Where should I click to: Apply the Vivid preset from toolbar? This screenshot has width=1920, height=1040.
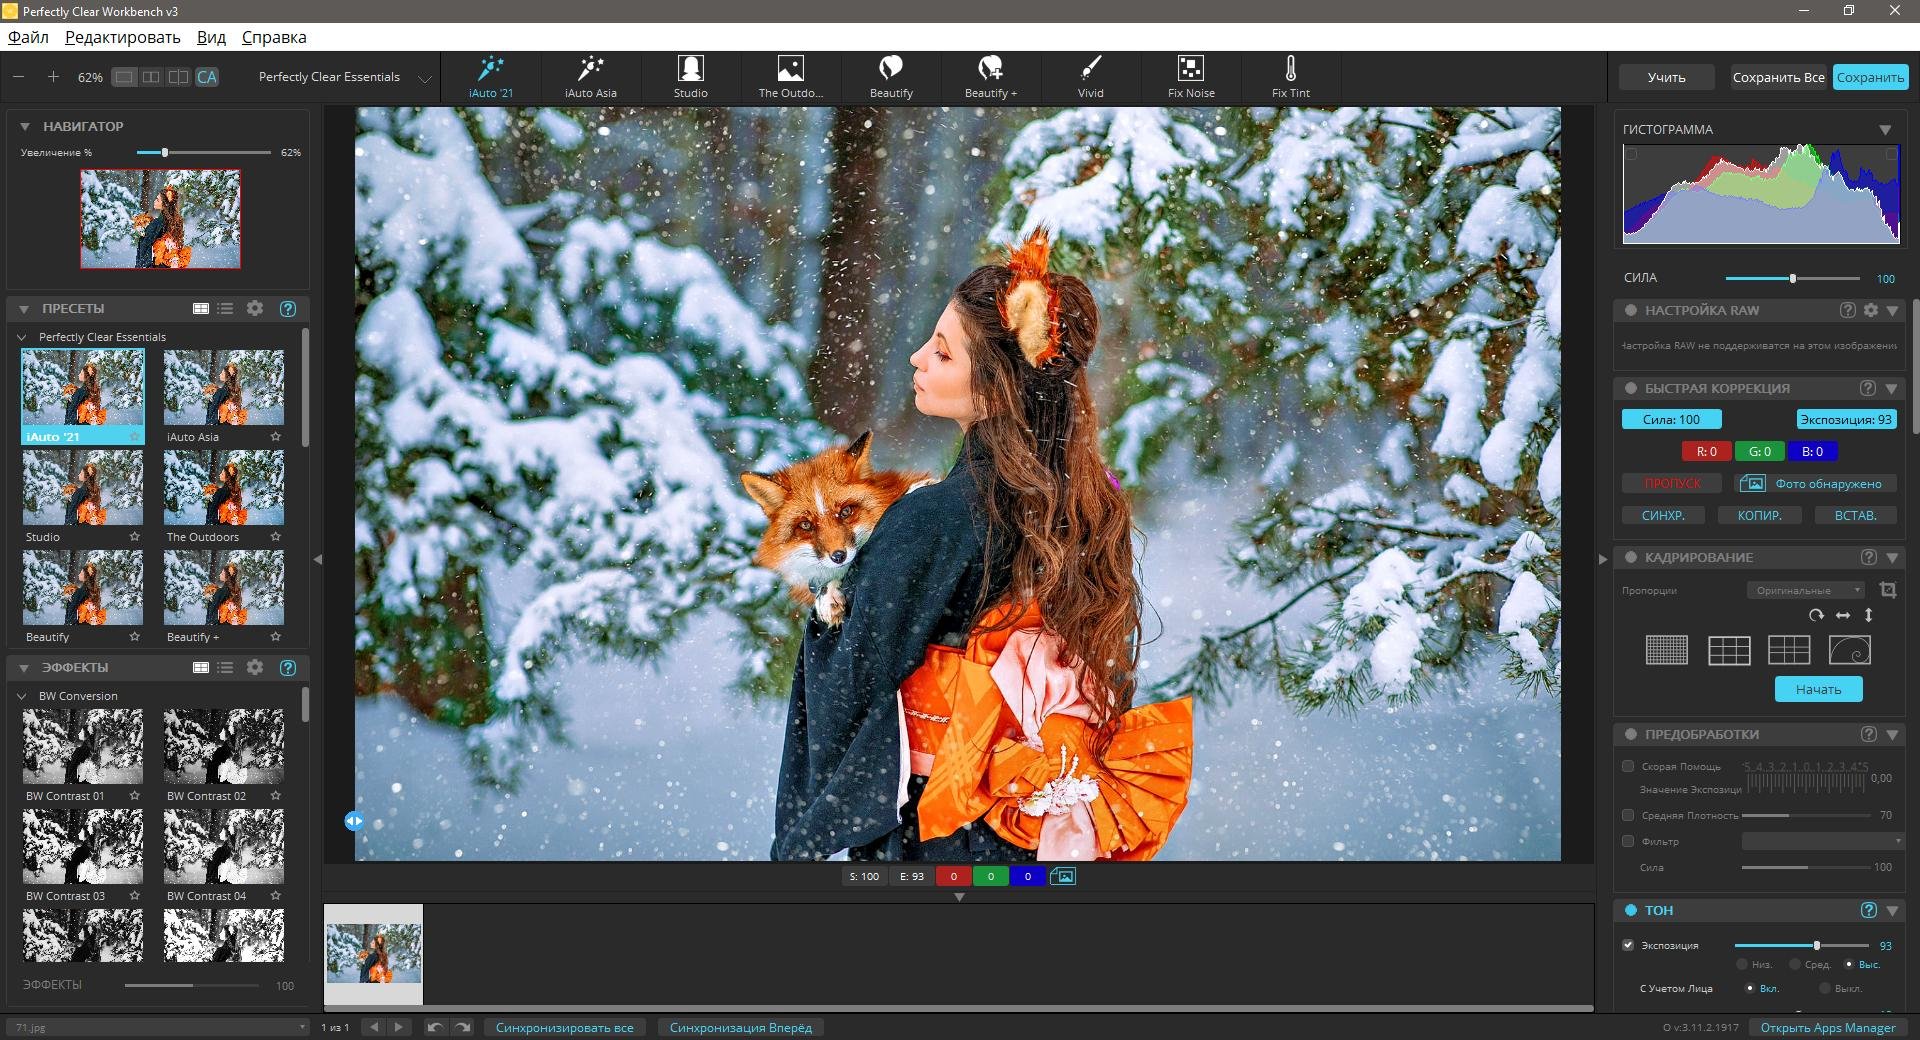[x=1090, y=69]
